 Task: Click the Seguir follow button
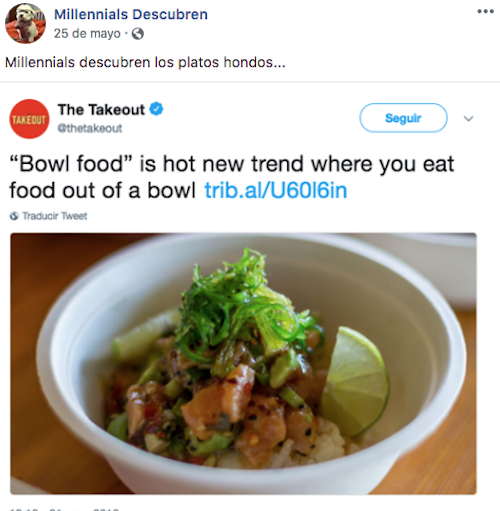[x=403, y=118]
